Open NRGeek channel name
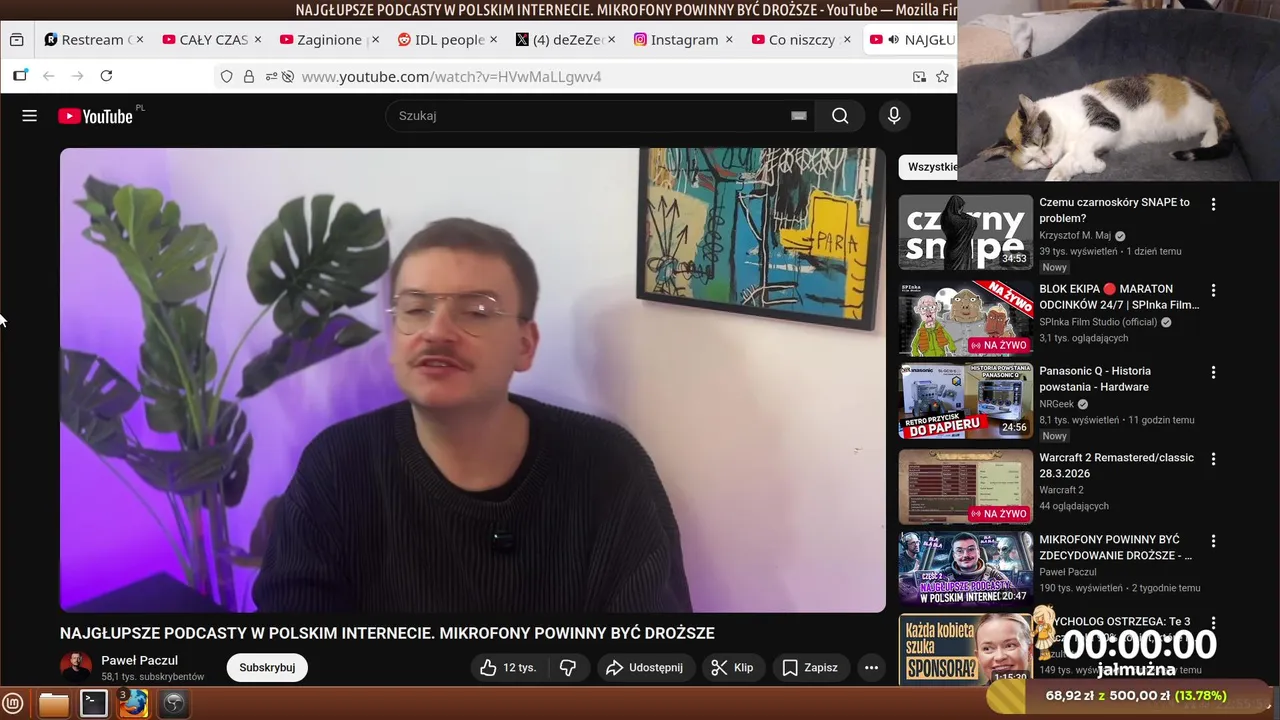 click(x=1056, y=404)
